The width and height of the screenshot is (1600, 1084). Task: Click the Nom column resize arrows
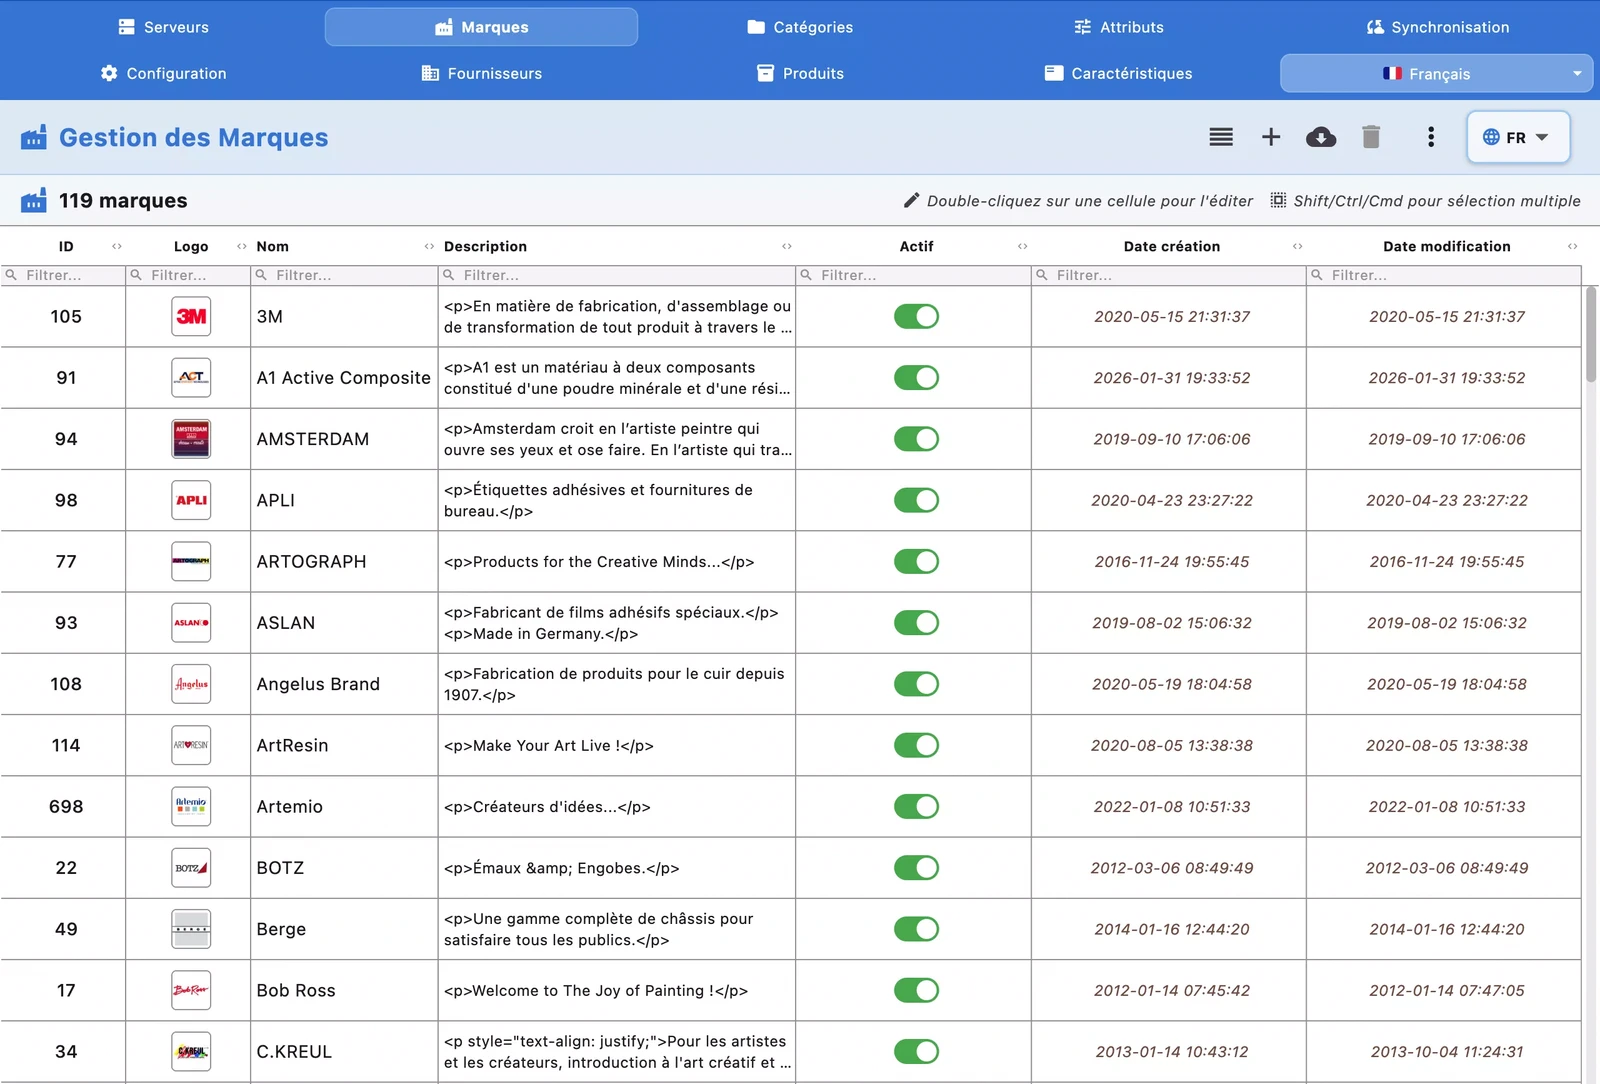coord(429,246)
